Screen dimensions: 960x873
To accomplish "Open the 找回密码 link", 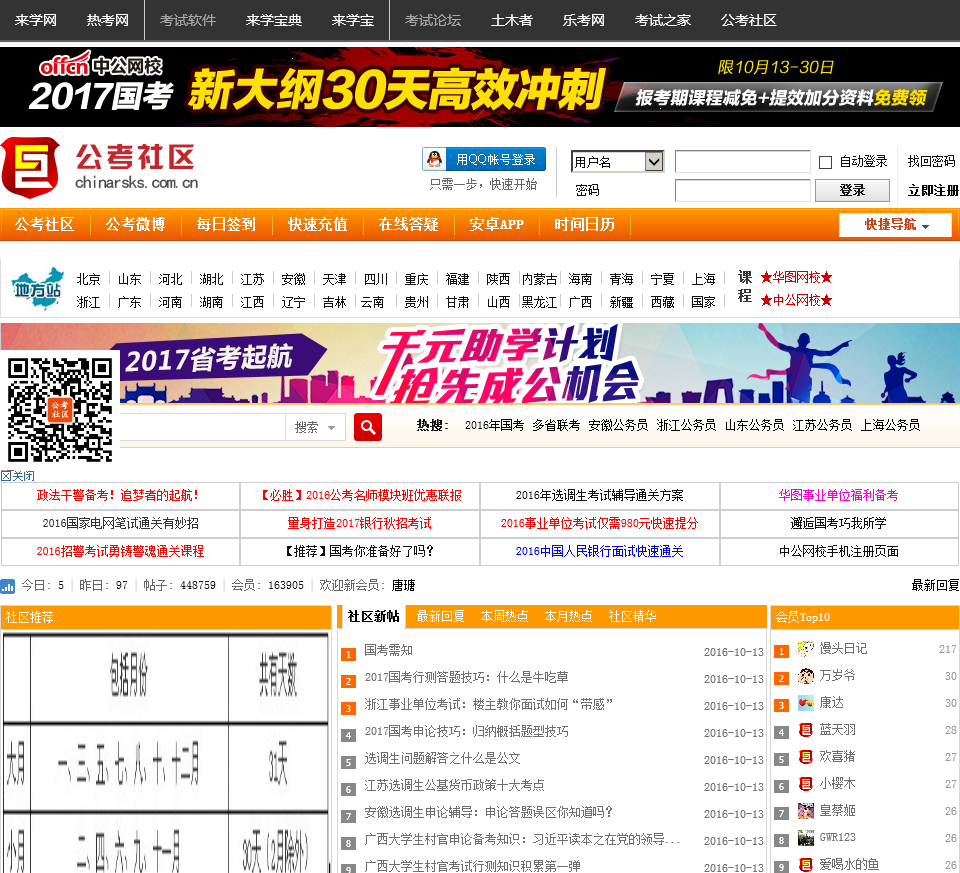I will (931, 162).
